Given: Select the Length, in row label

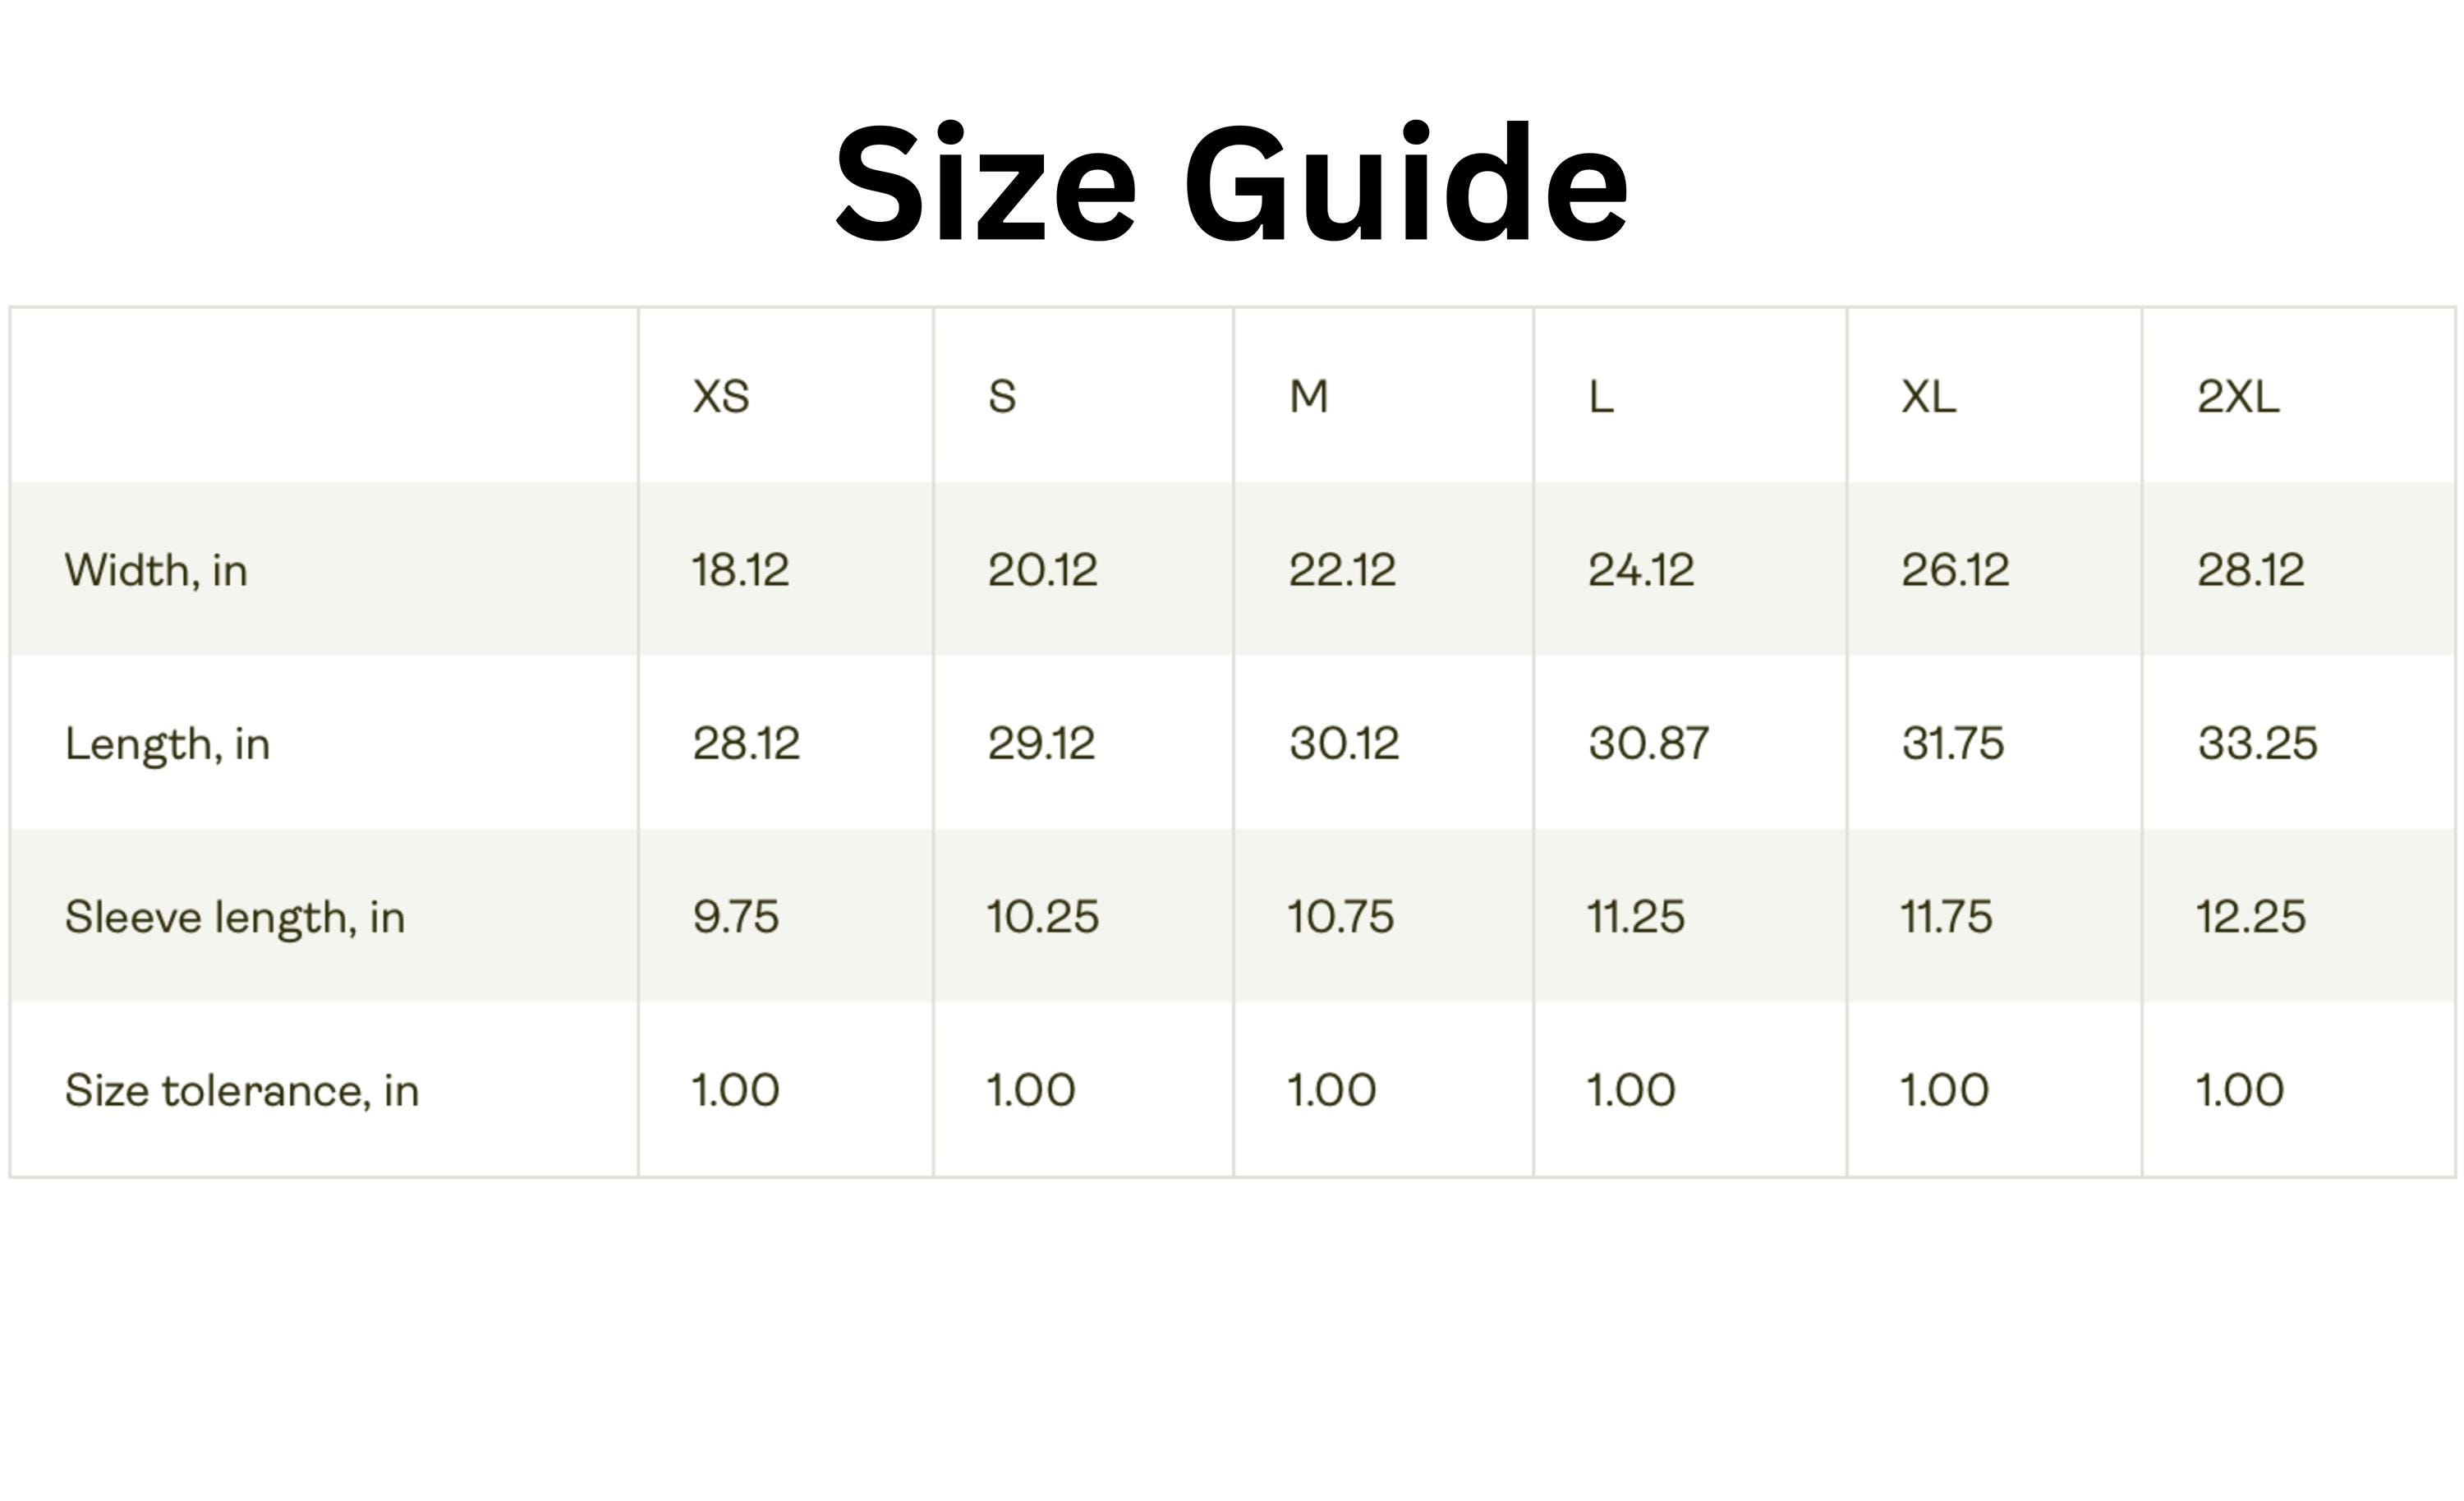Looking at the screenshot, I should point(167,745).
